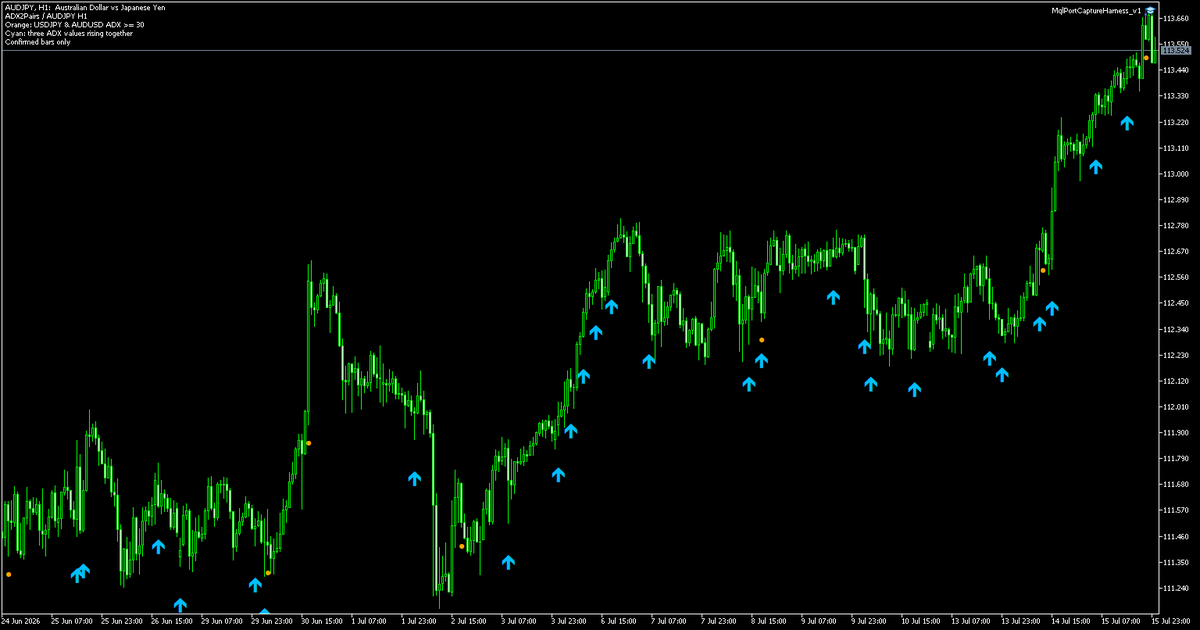Click the cyan arrow above the 10 Jul 15:00 label
Viewport: 1200px width, 630px height.
coord(914,389)
